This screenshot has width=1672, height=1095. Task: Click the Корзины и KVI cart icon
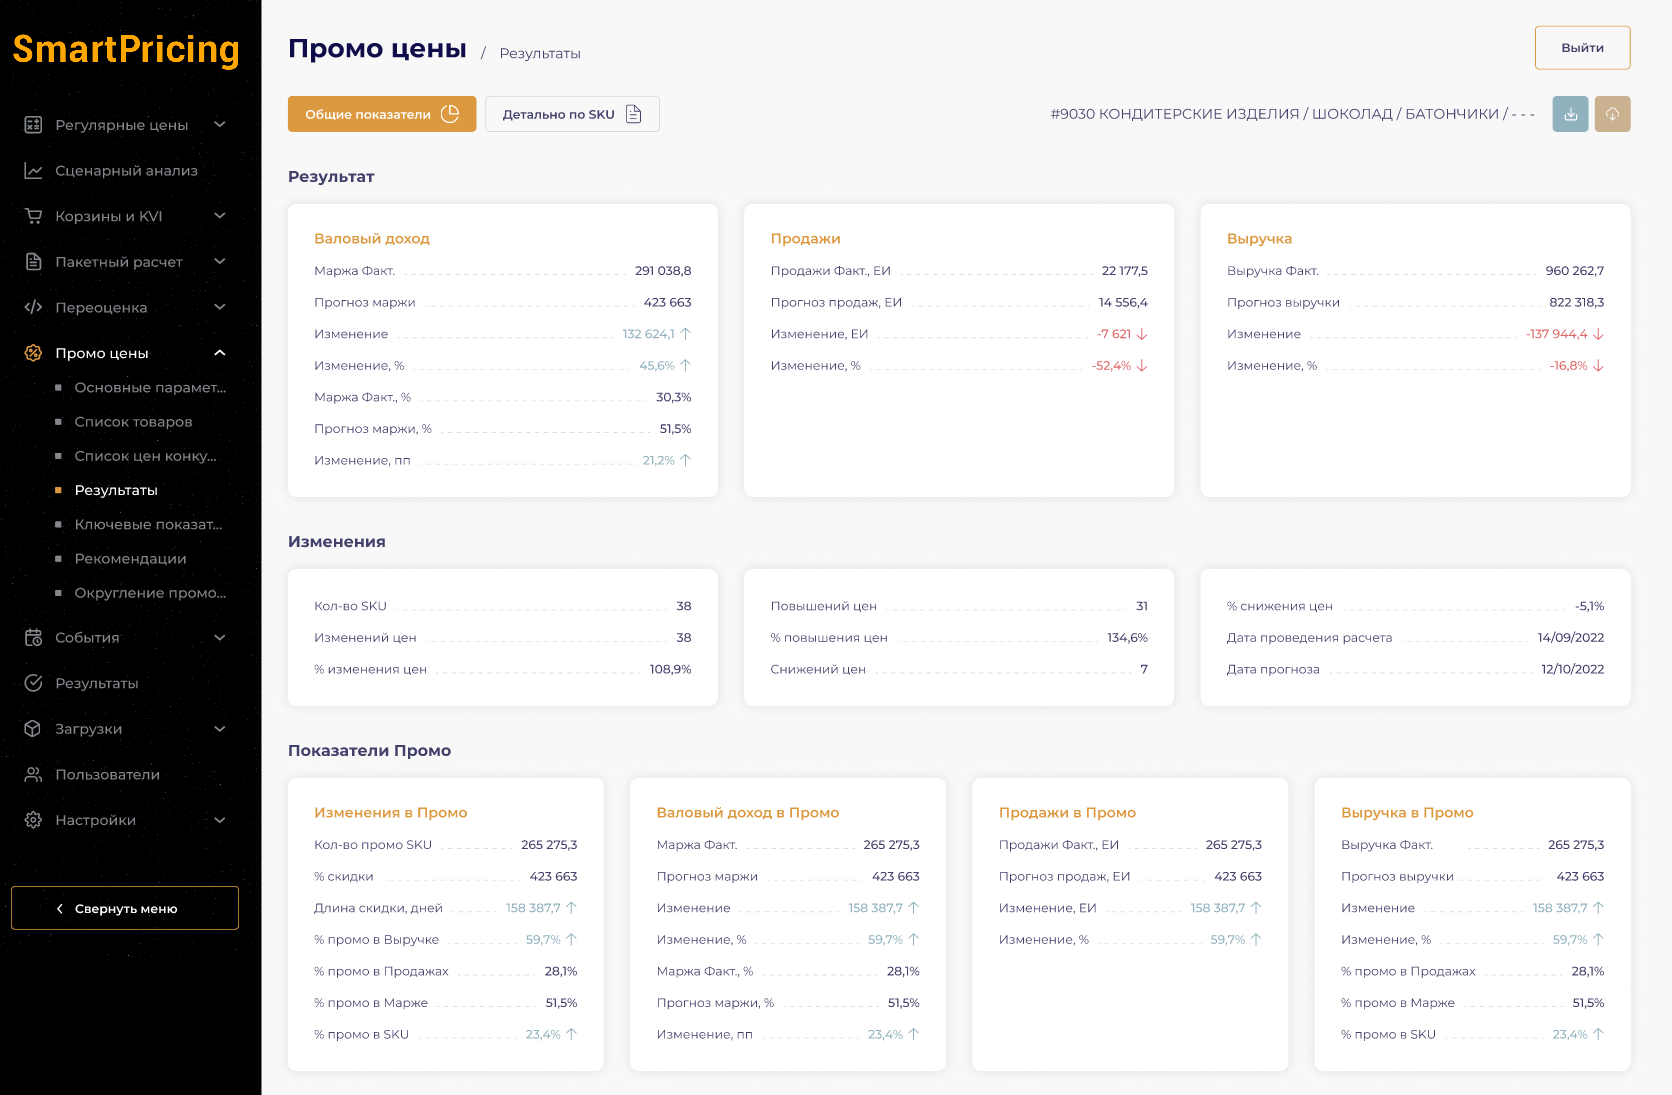[33, 216]
